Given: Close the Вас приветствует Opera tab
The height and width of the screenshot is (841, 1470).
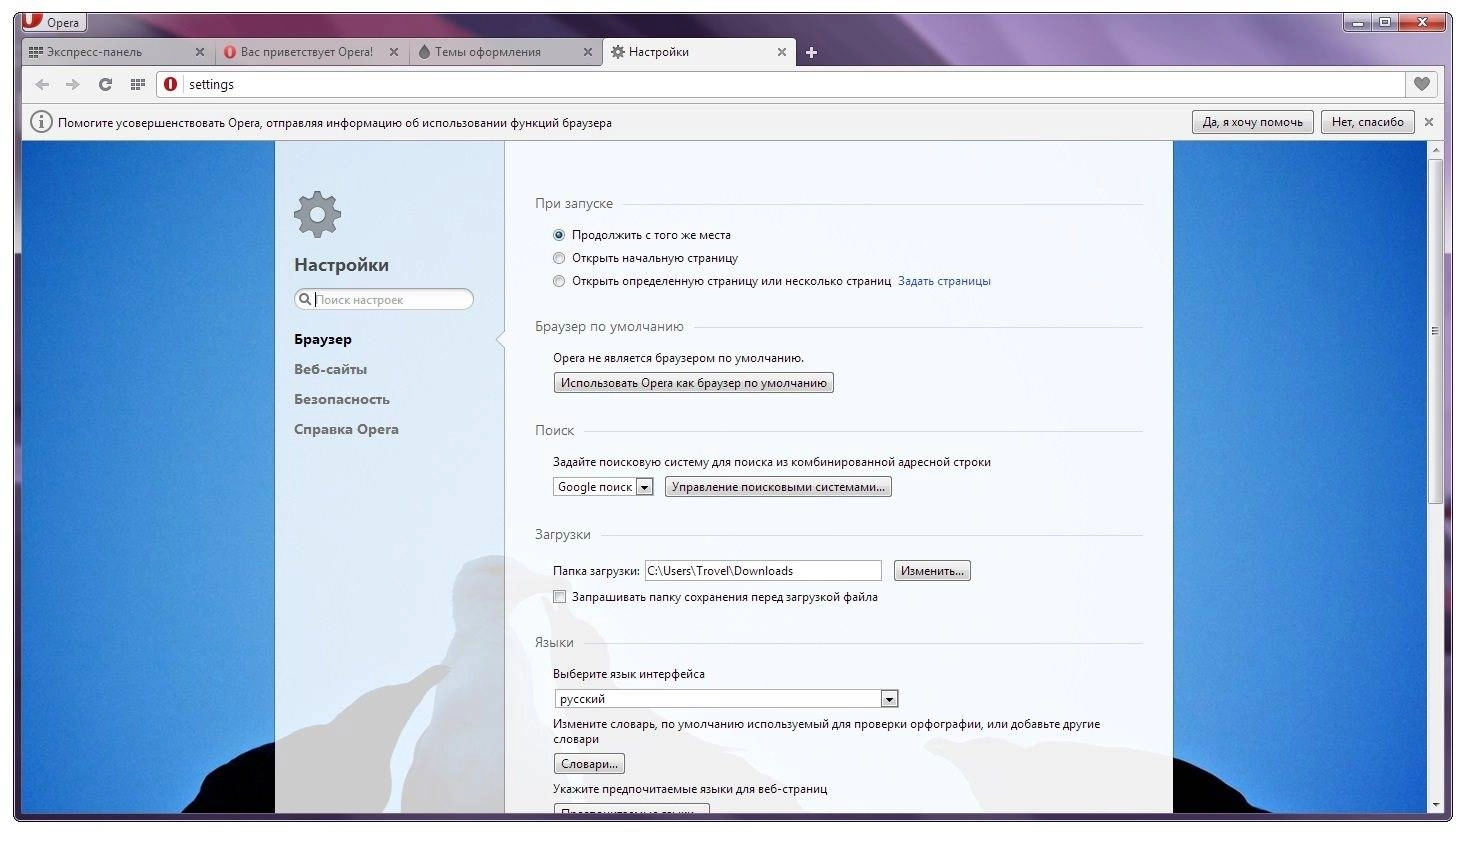Looking at the screenshot, I should point(394,52).
